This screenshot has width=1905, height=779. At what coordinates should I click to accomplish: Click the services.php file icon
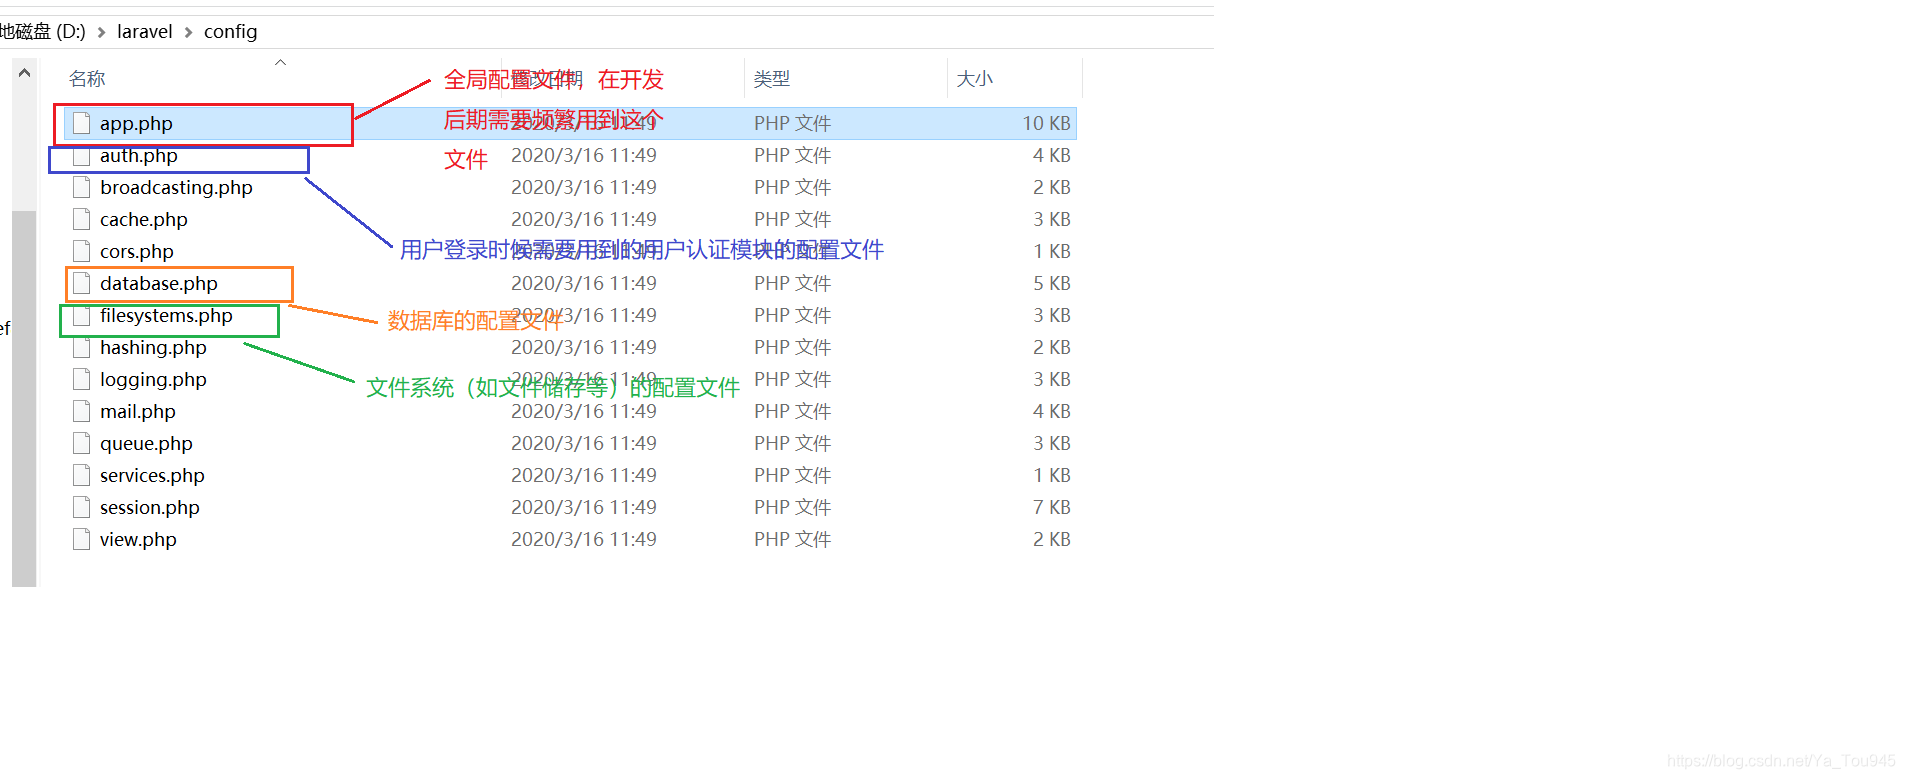click(82, 475)
